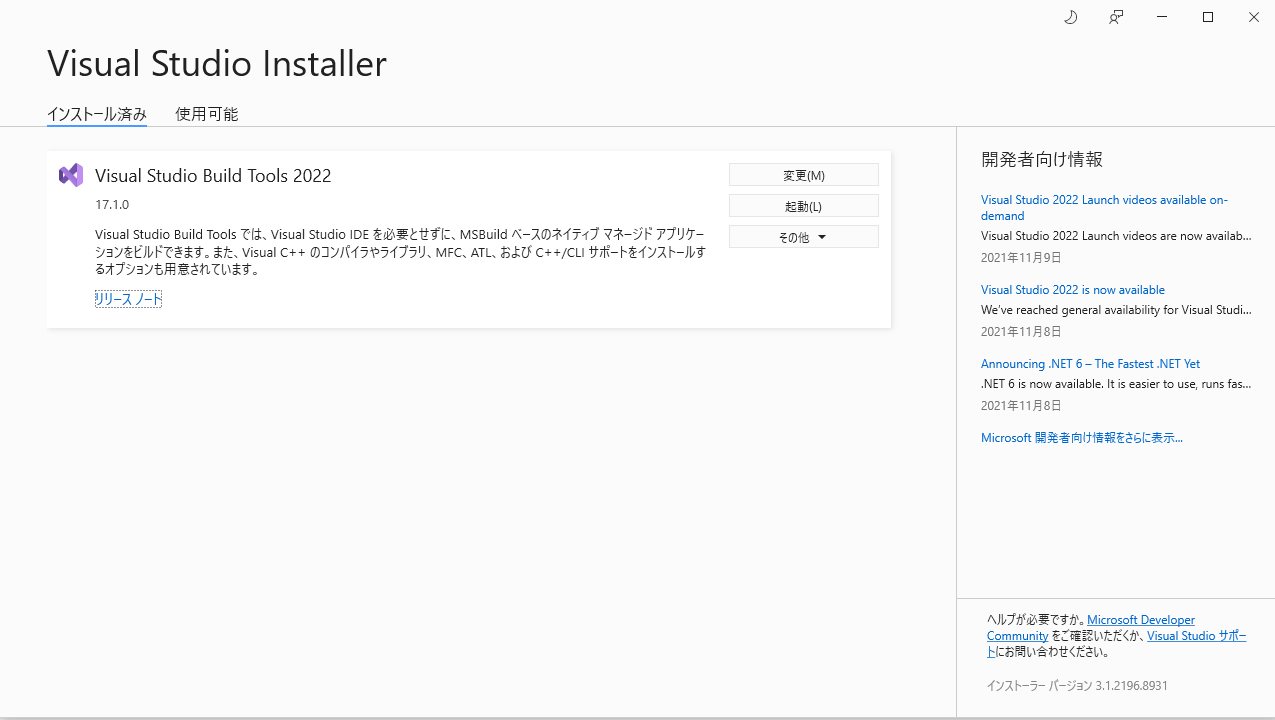Image resolution: width=1275 pixels, height=720 pixels.
Task: Open the リリース ノート link
Action: (x=128, y=298)
